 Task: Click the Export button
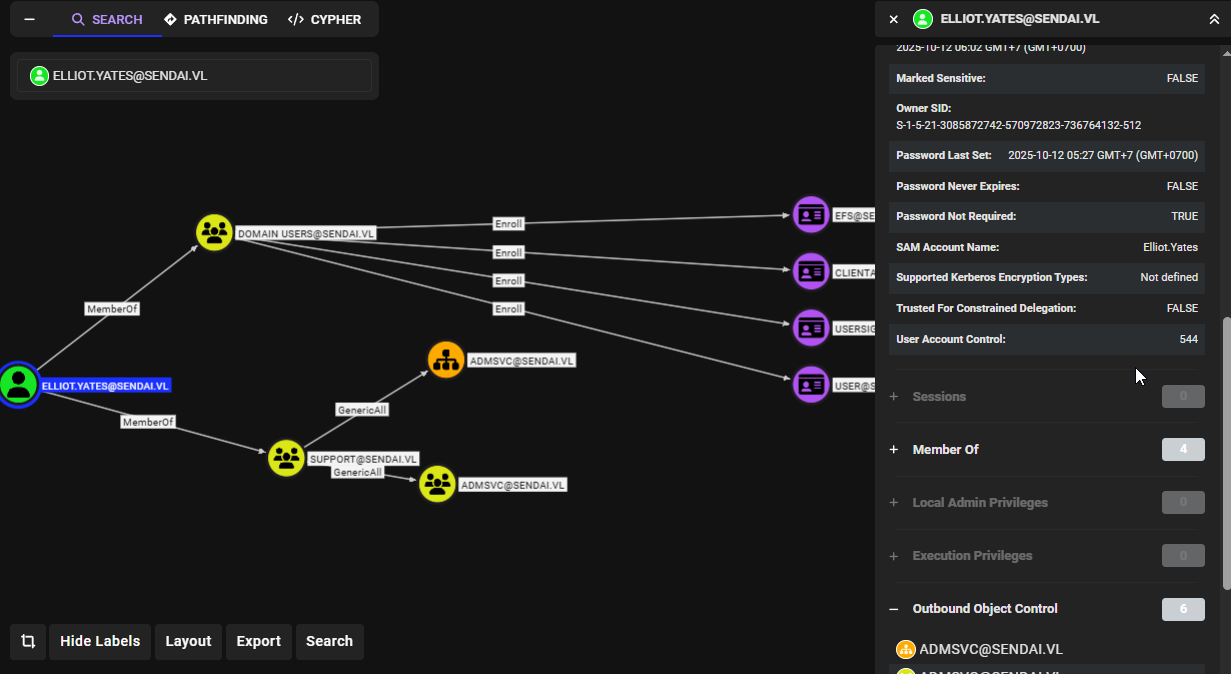click(258, 642)
